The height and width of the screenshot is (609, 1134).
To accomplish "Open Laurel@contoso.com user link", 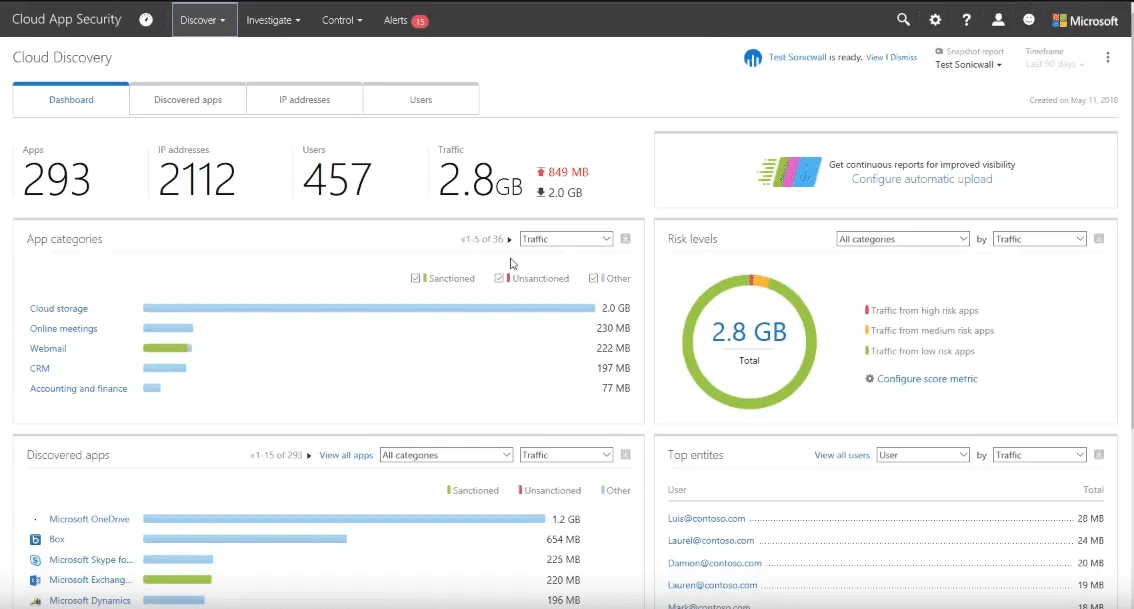I will coord(711,540).
